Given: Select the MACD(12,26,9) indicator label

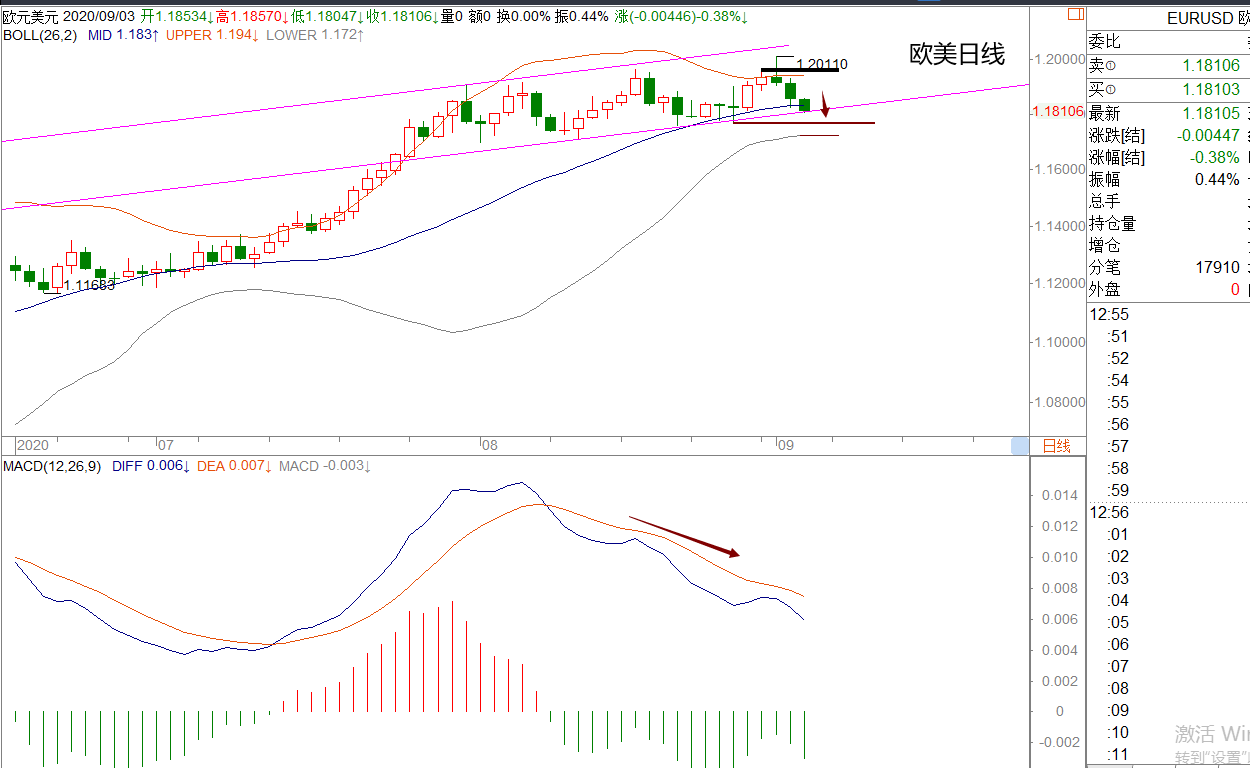Looking at the screenshot, I should pyautogui.click(x=52, y=466).
